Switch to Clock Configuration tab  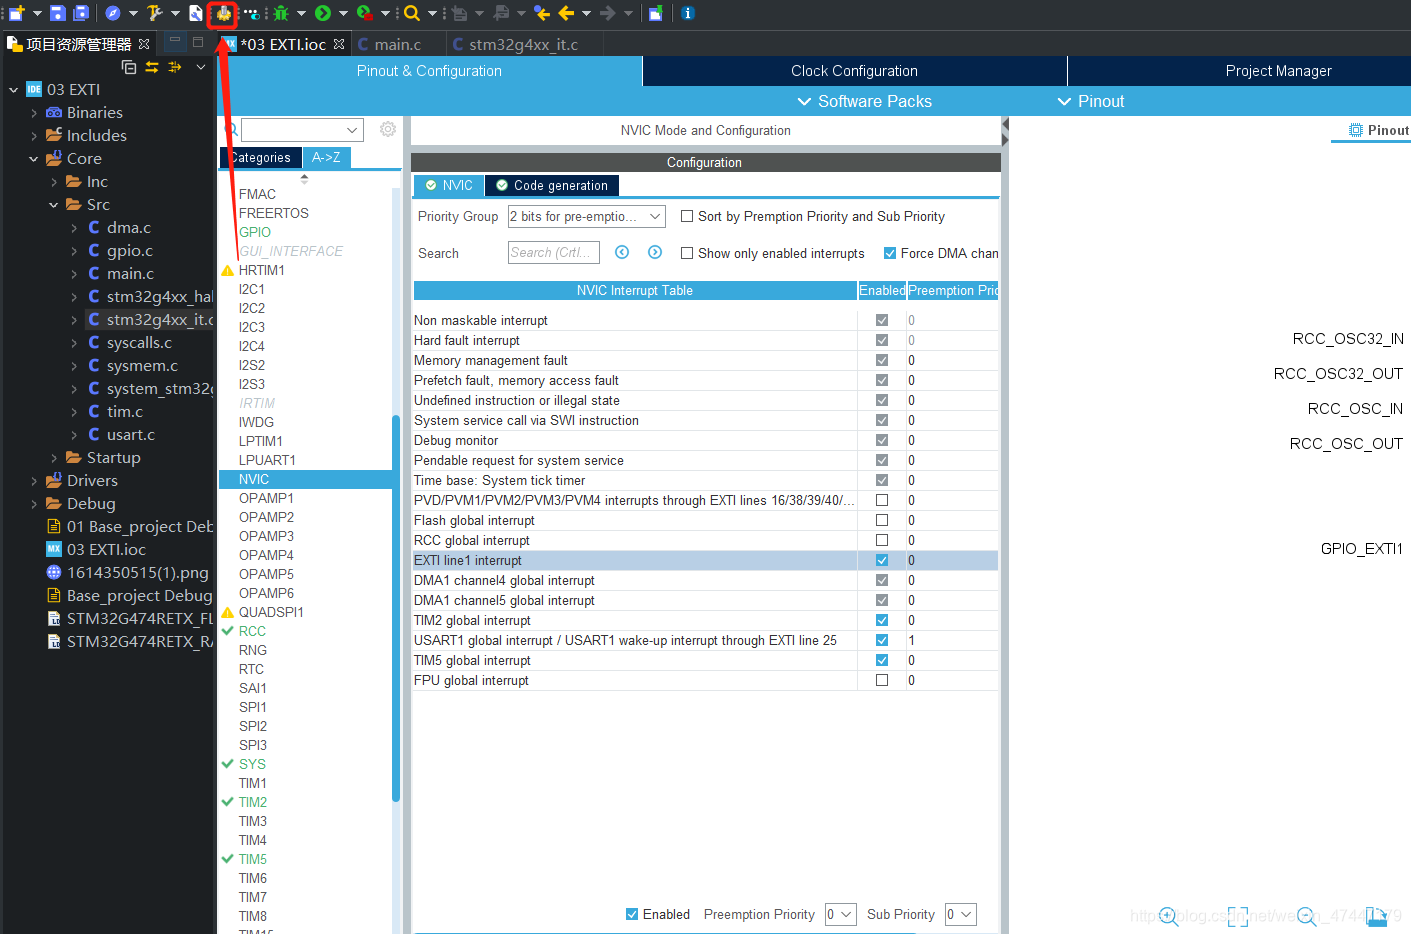[x=854, y=71]
